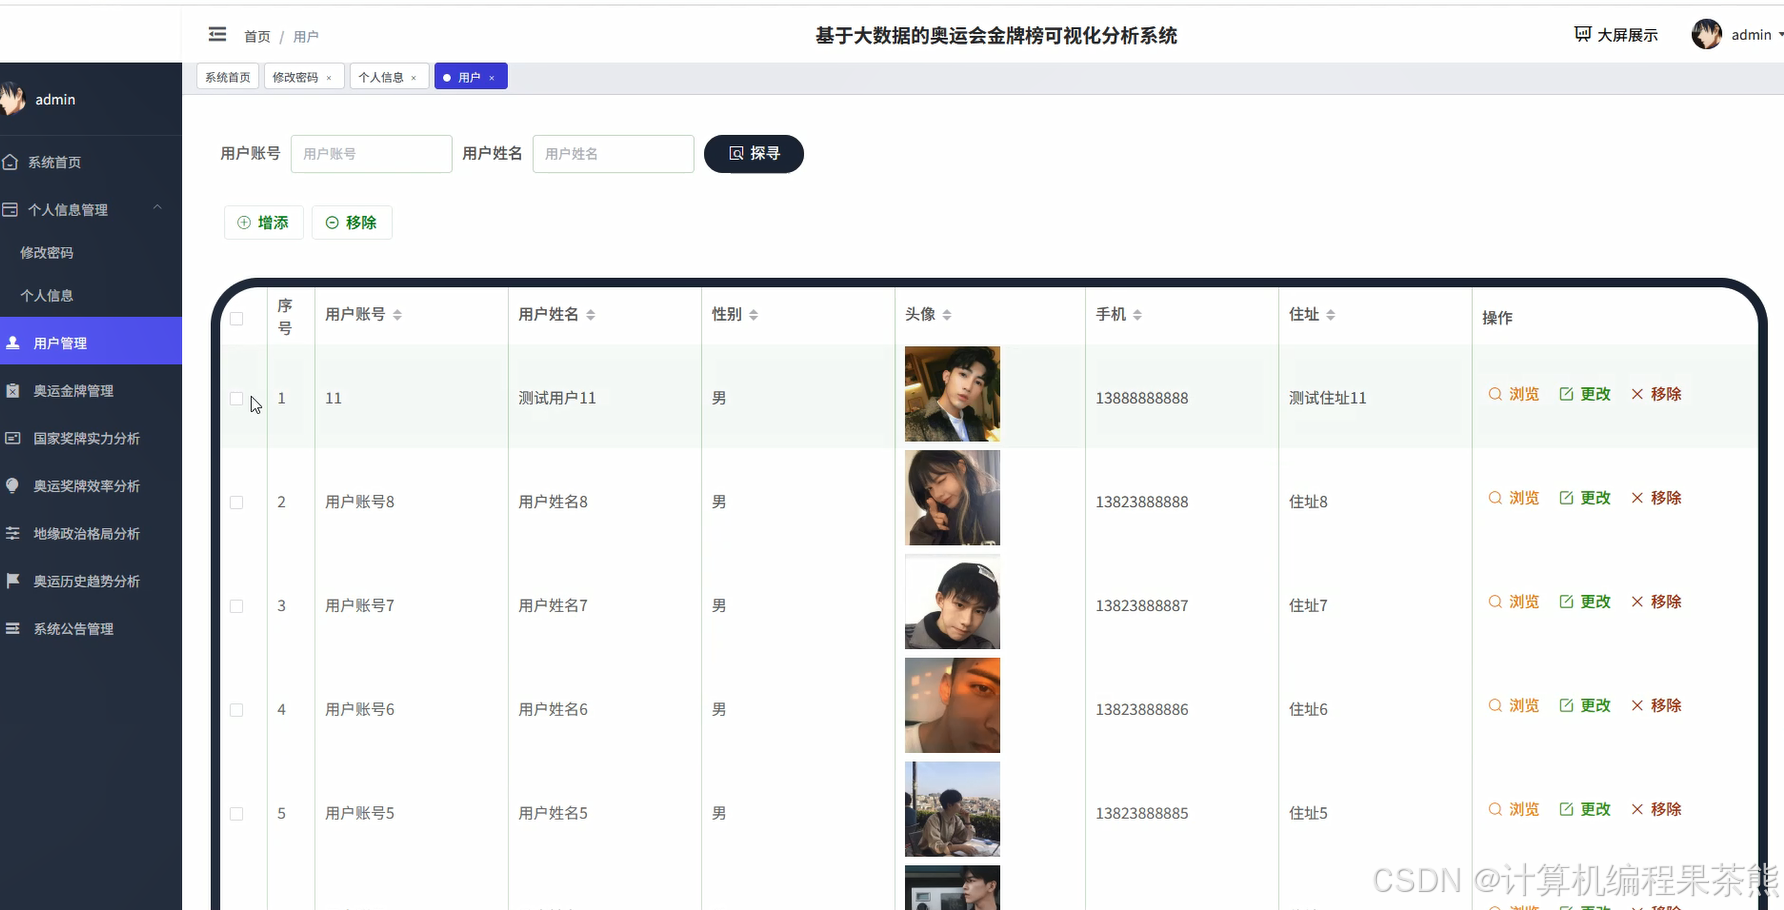
Task: Switch to the 修改密码 tab
Action: tap(295, 77)
